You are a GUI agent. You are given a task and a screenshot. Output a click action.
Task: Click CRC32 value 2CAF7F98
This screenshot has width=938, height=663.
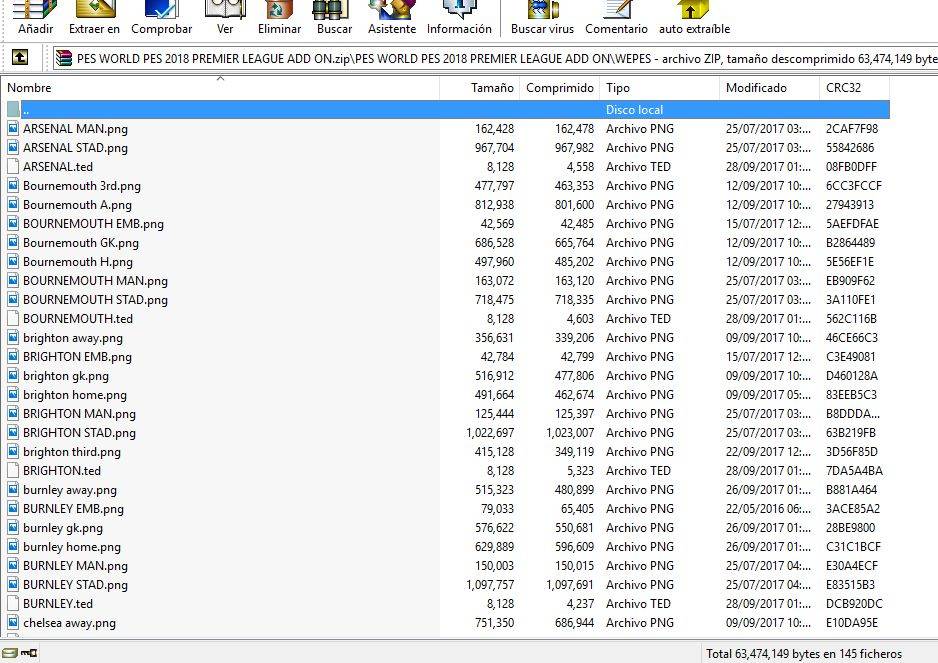click(x=852, y=129)
